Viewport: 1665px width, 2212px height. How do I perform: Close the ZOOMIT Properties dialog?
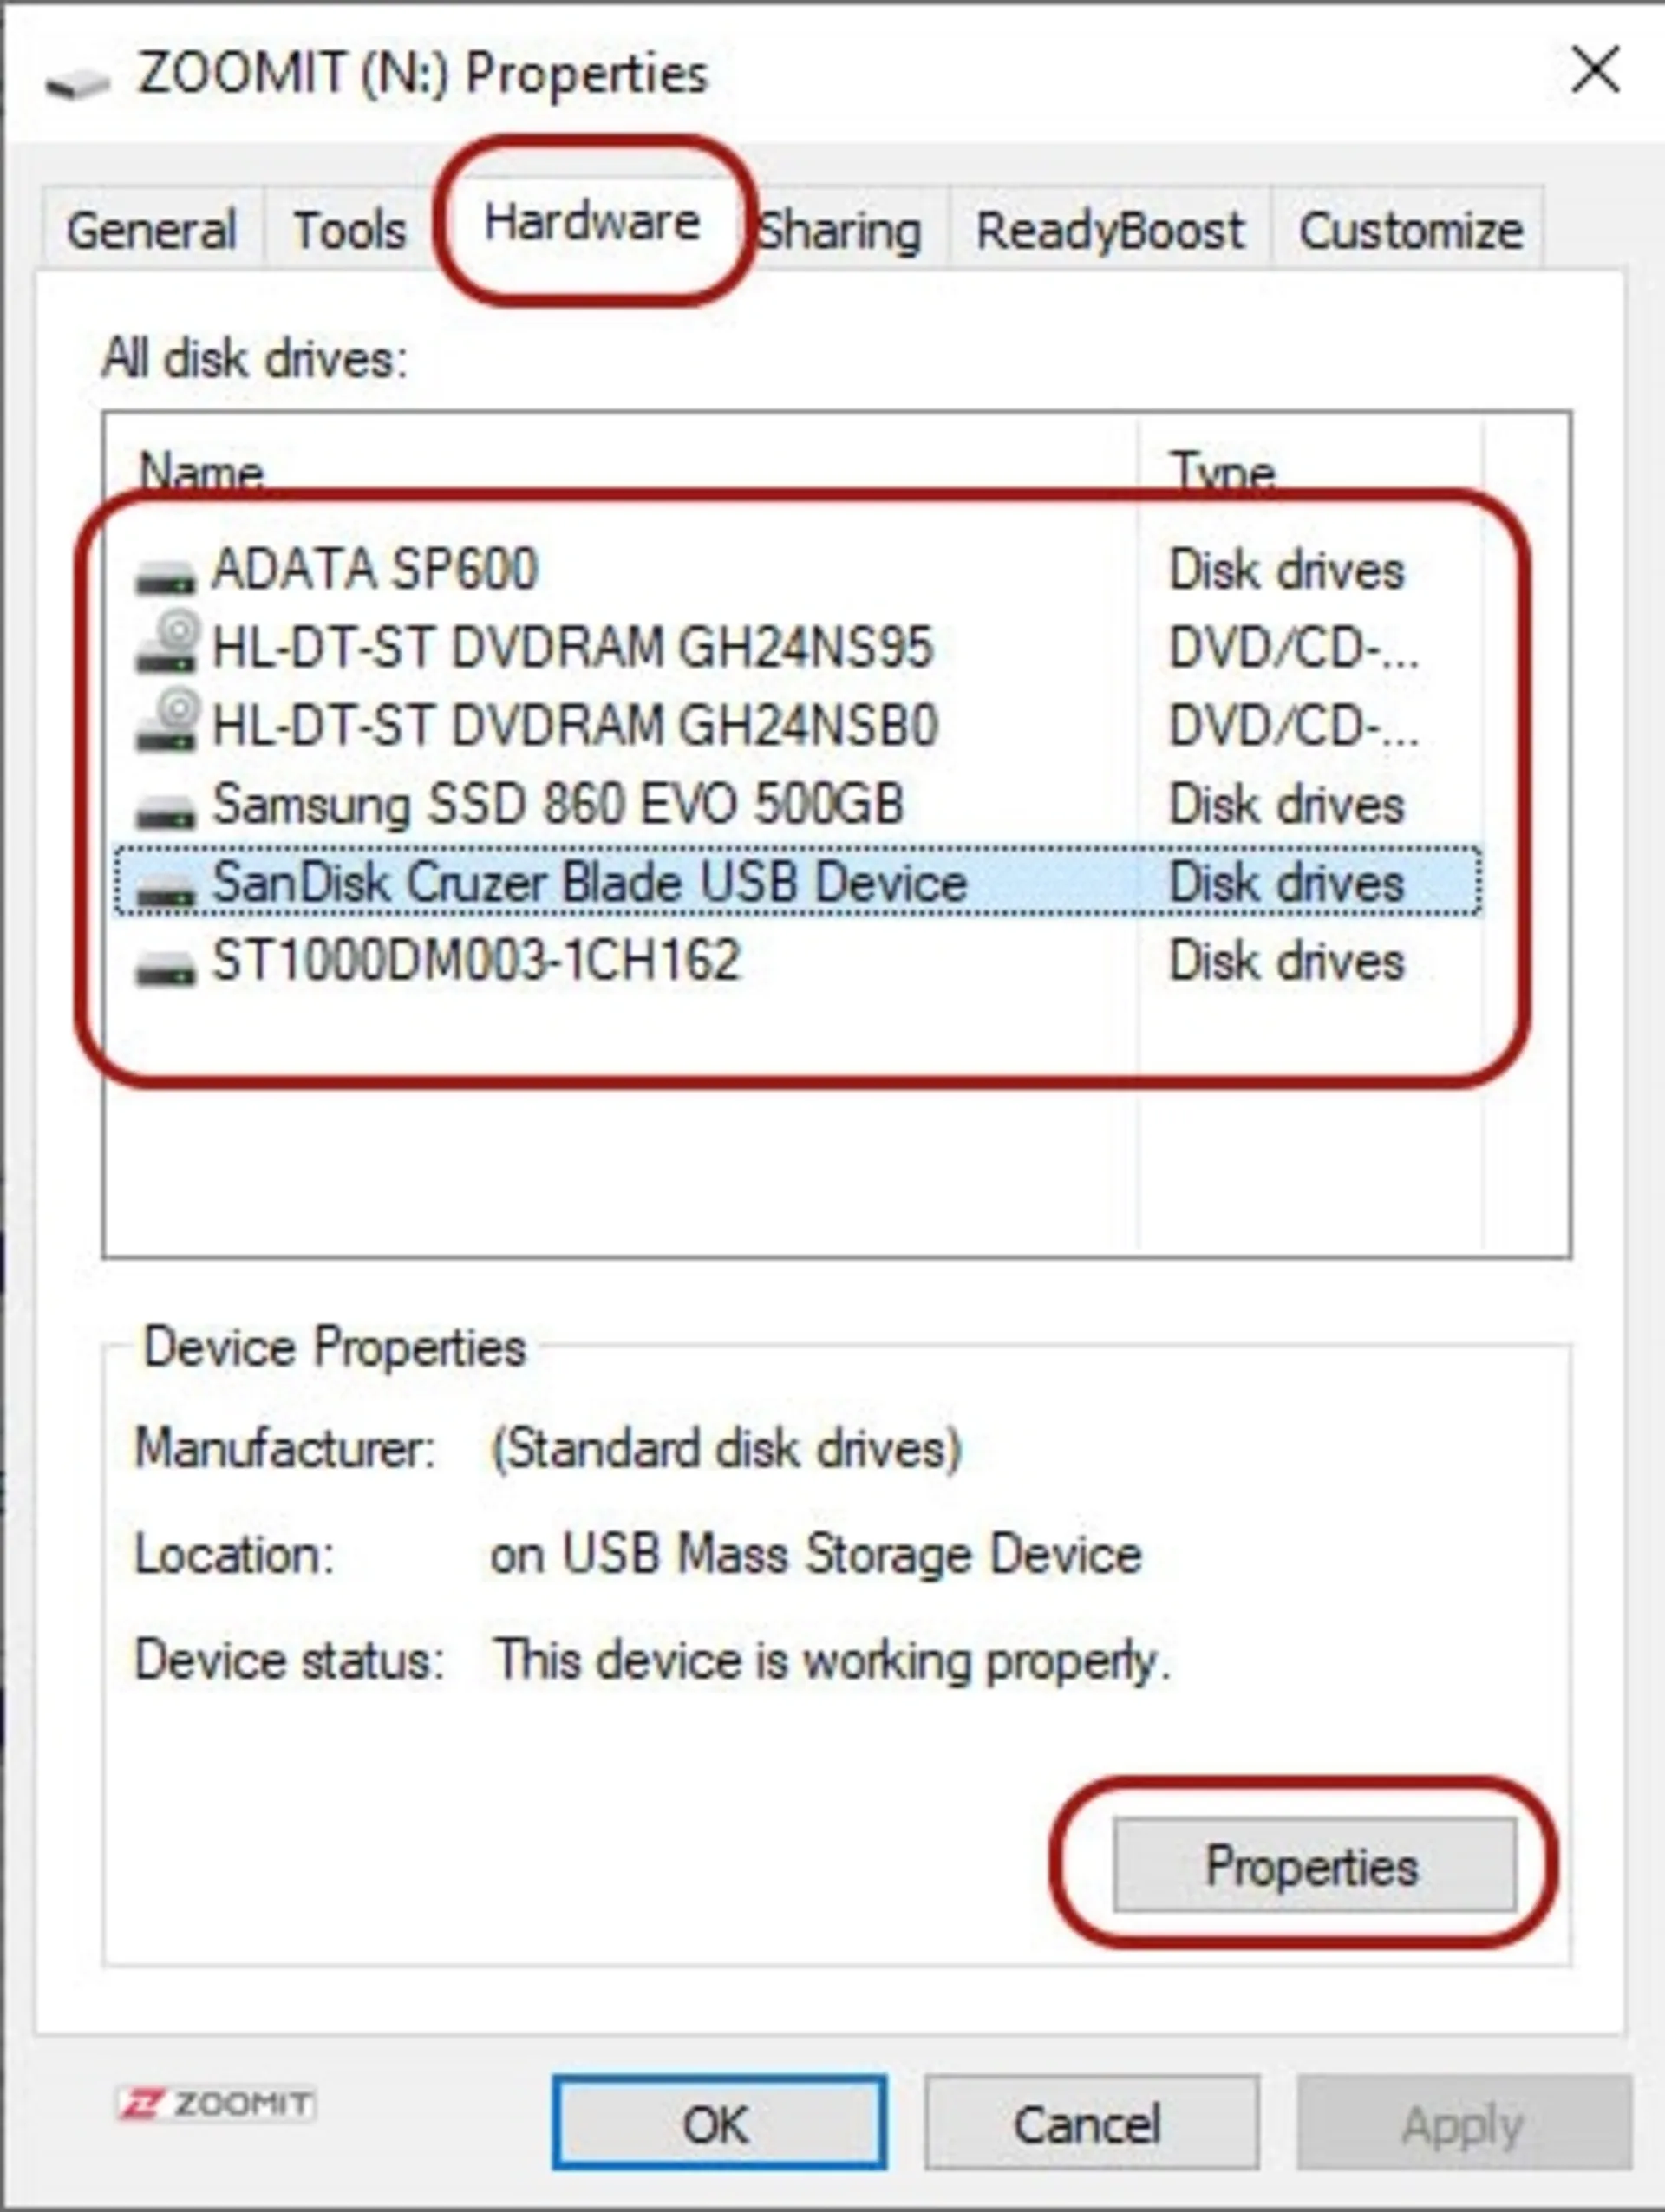click(x=1594, y=71)
